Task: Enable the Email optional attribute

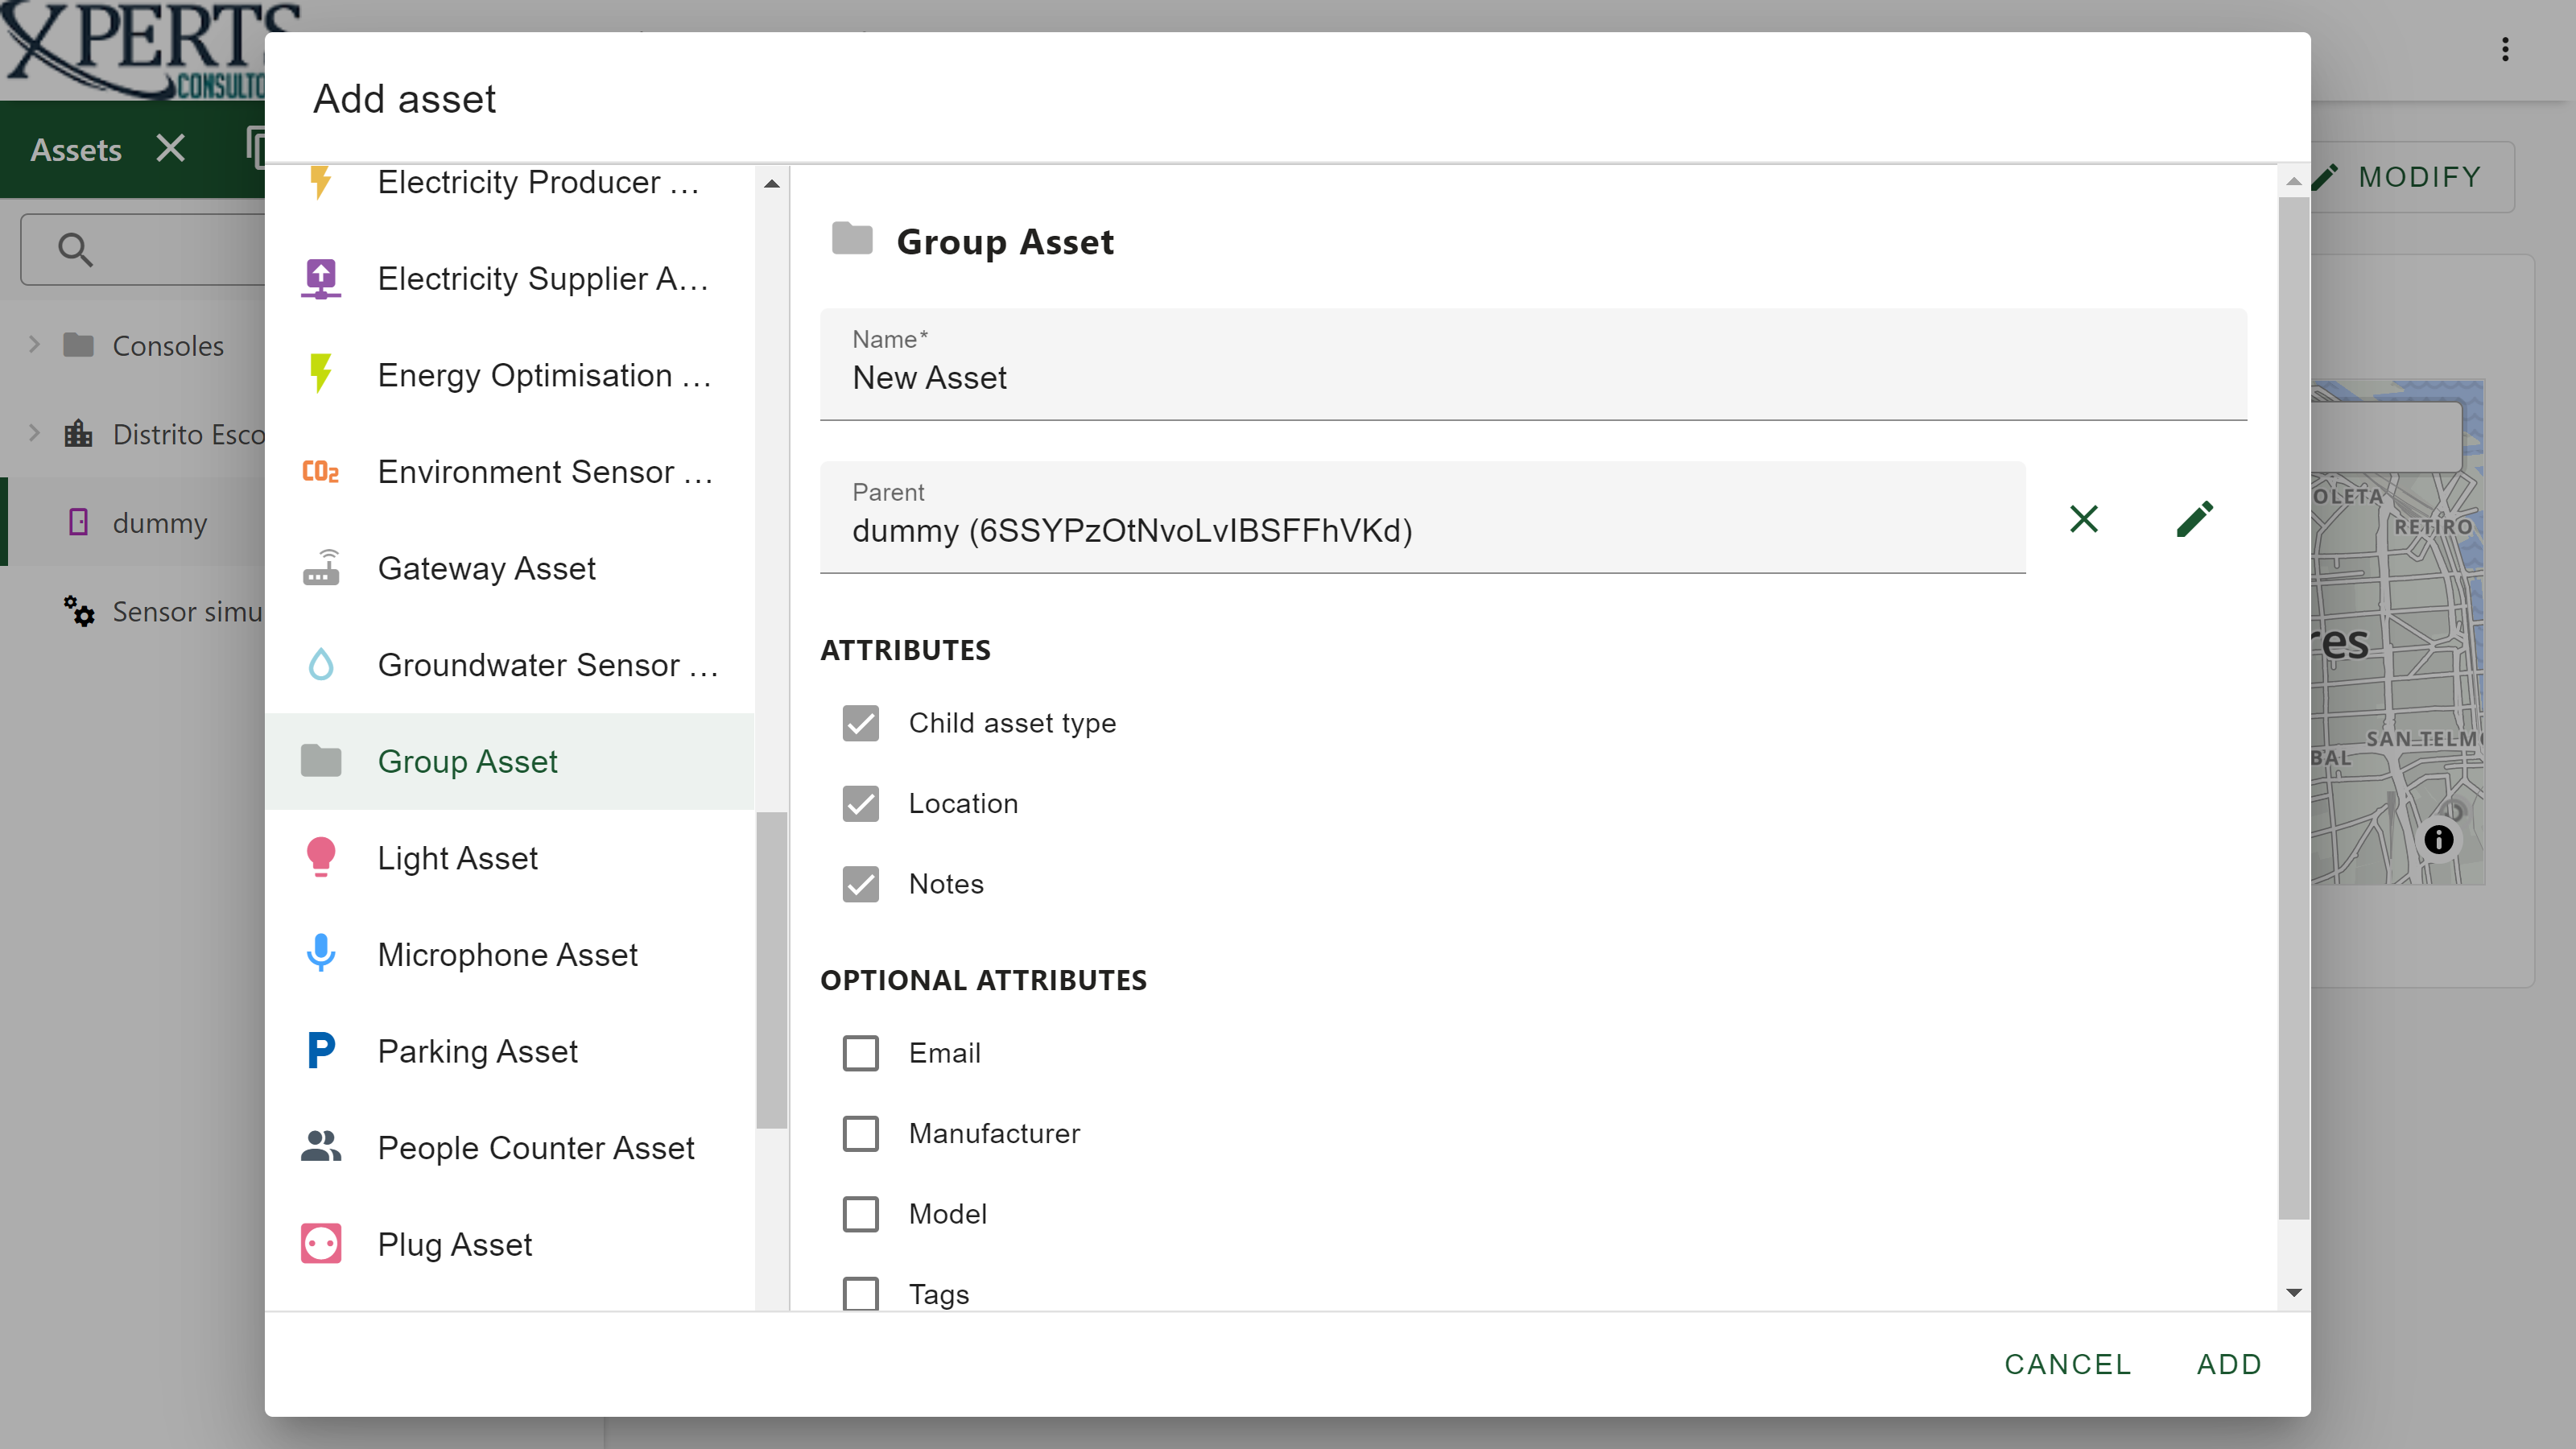Action: tap(860, 1052)
